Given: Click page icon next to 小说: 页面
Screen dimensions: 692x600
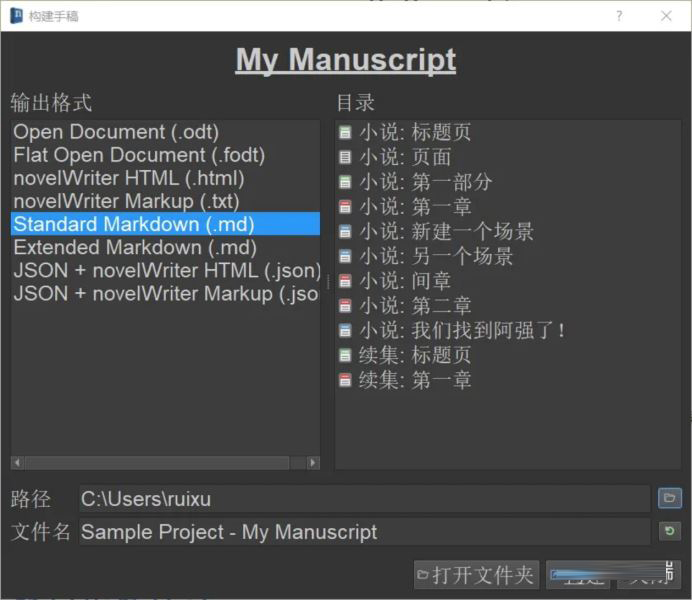Looking at the screenshot, I should pos(345,157).
